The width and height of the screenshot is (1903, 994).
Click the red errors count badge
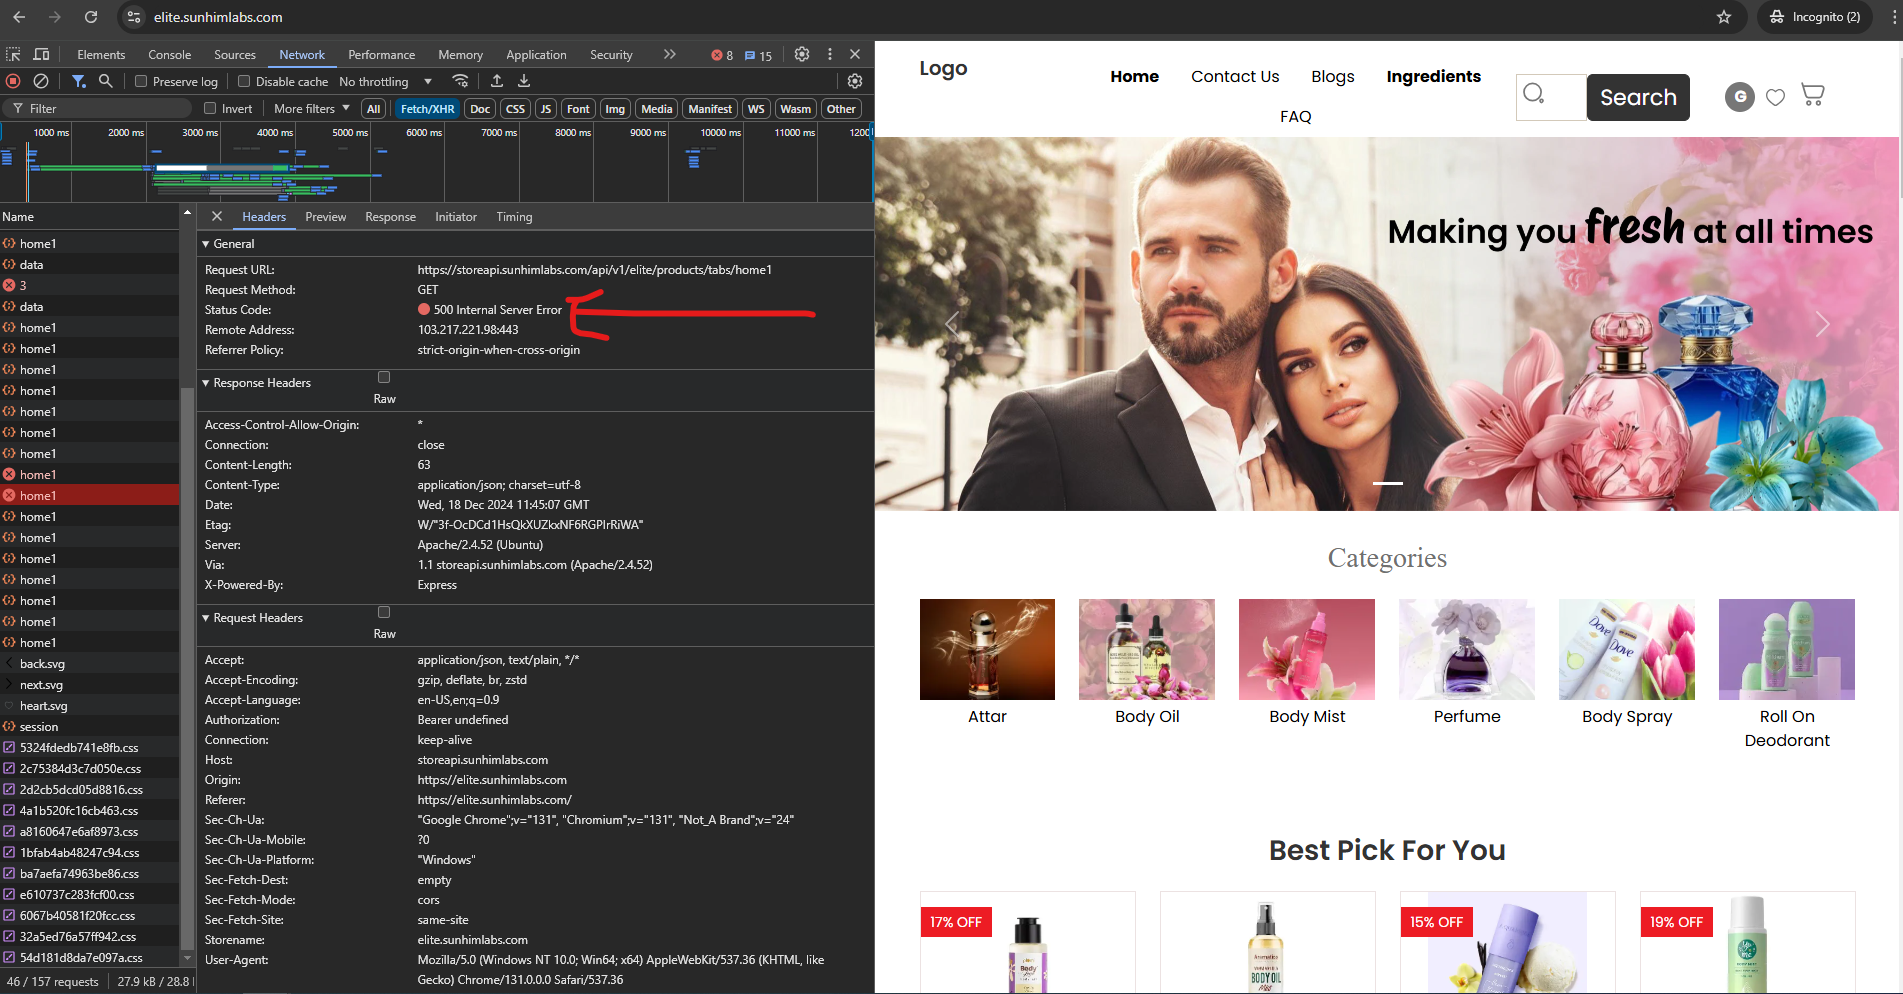(x=722, y=55)
